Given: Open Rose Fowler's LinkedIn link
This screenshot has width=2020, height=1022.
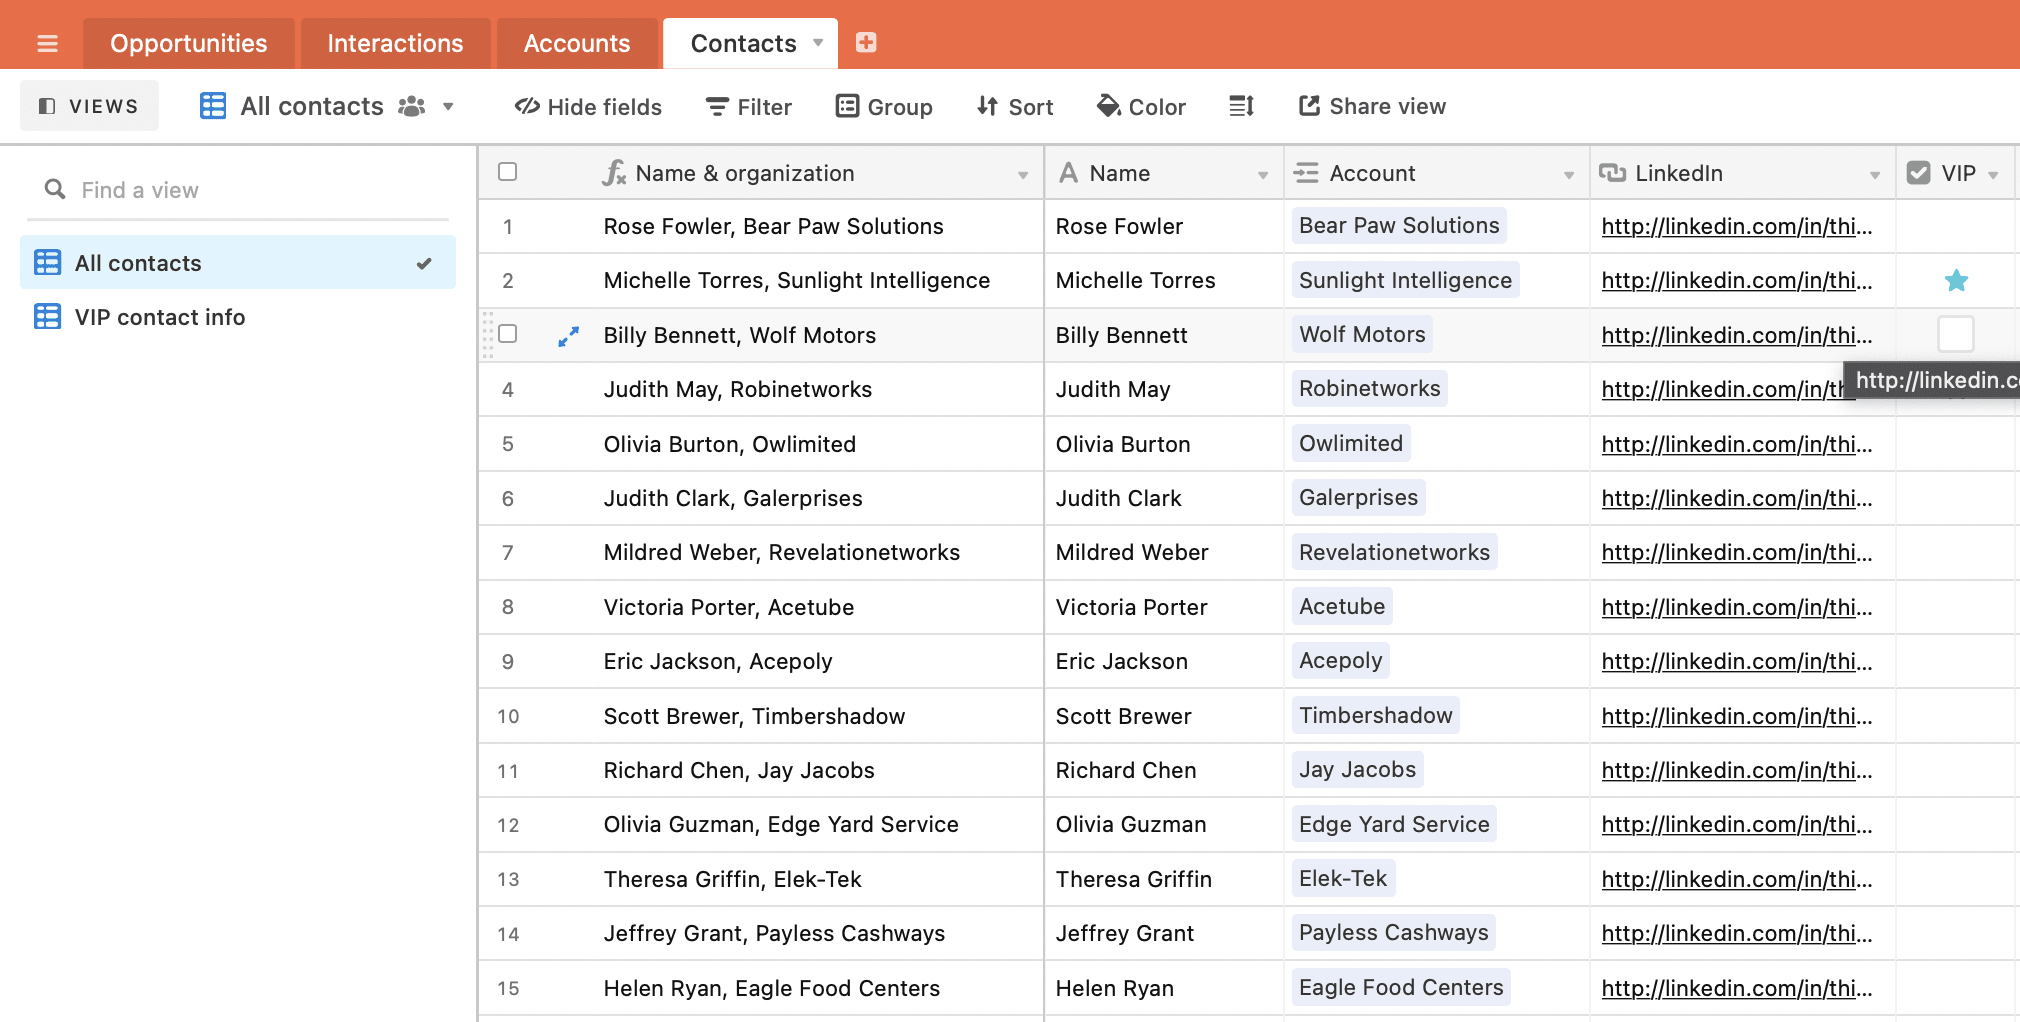Looking at the screenshot, I should tap(1736, 227).
